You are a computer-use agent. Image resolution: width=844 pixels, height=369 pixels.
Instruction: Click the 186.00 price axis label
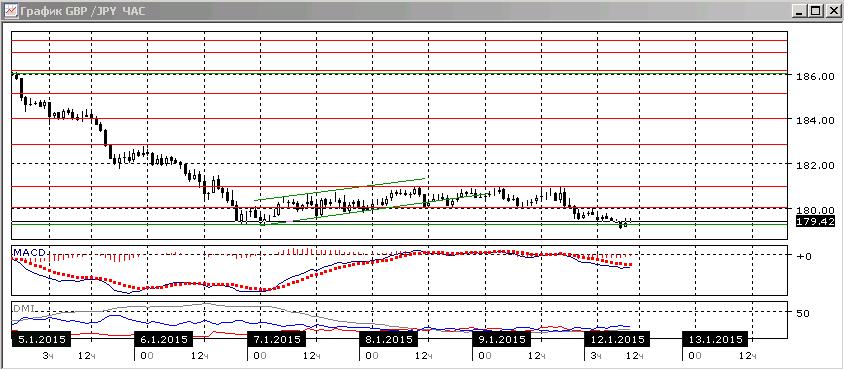(x=816, y=77)
